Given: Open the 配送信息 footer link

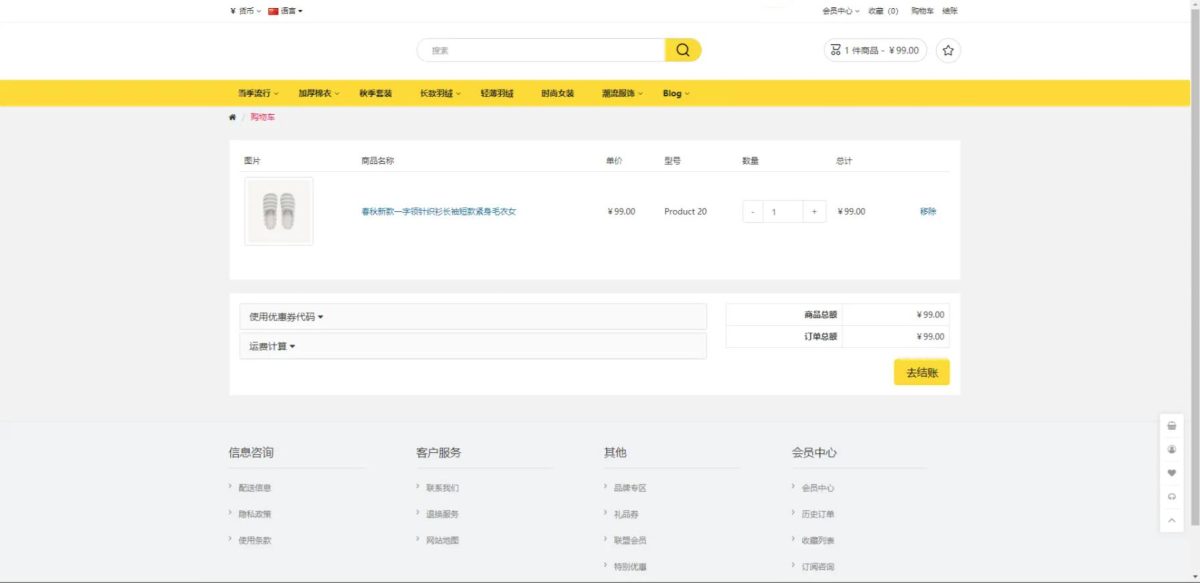Looking at the screenshot, I should click(x=255, y=488).
